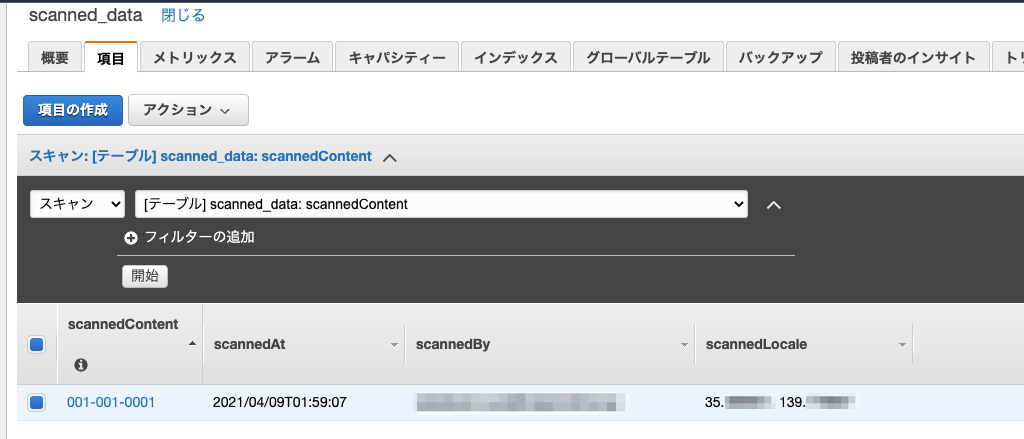The image size is (1024, 439).
Task: Open the scannedAt column menu arrow
Action: click(x=394, y=345)
